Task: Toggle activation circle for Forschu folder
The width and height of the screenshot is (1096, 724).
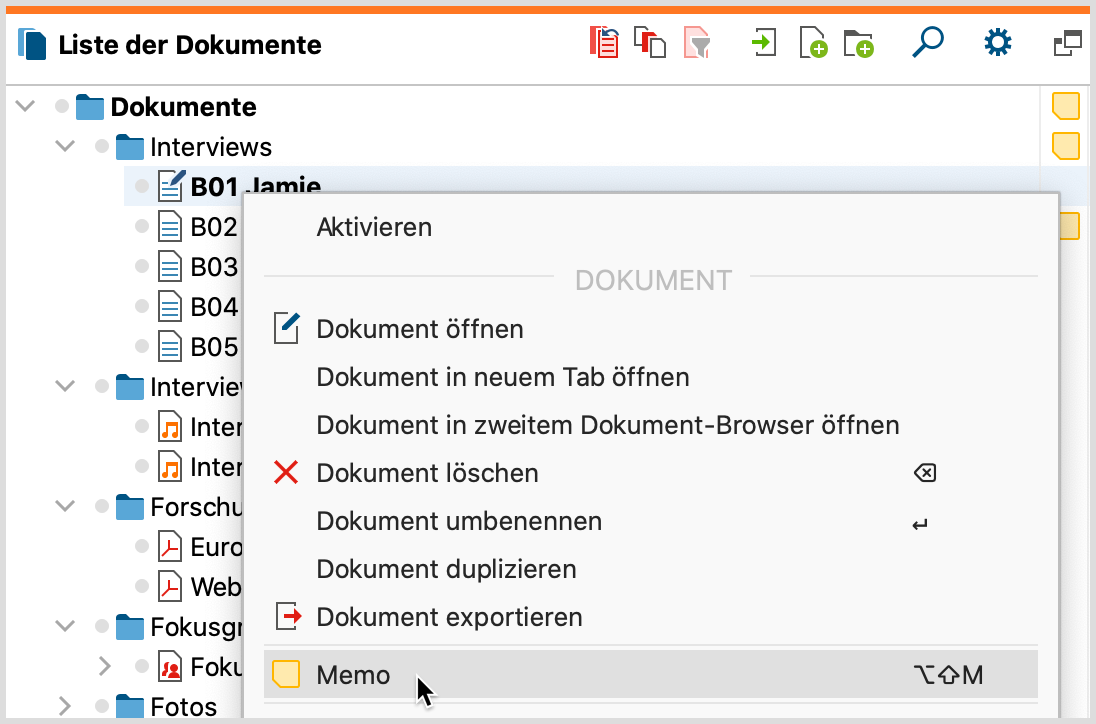Action: [102, 506]
